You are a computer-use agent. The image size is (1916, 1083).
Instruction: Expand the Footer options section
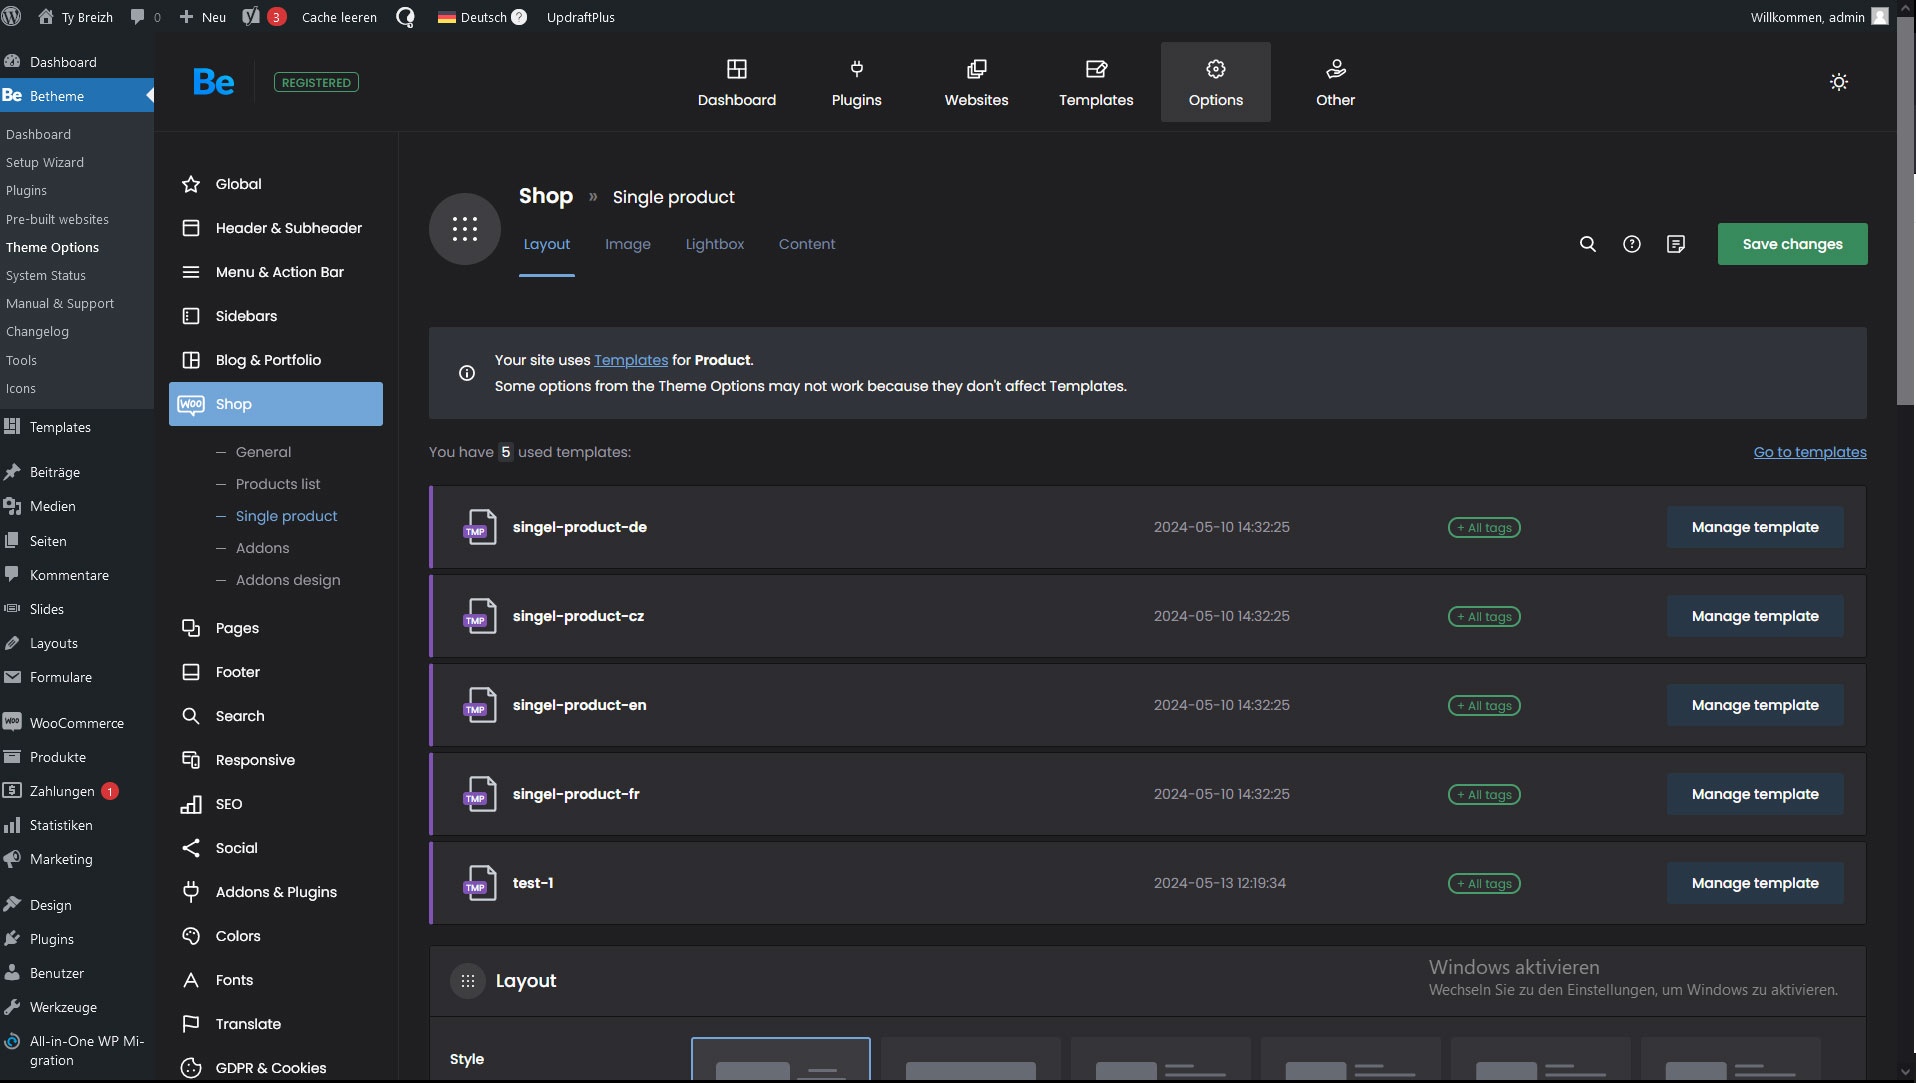pyautogui.click(x=276, y=672)
